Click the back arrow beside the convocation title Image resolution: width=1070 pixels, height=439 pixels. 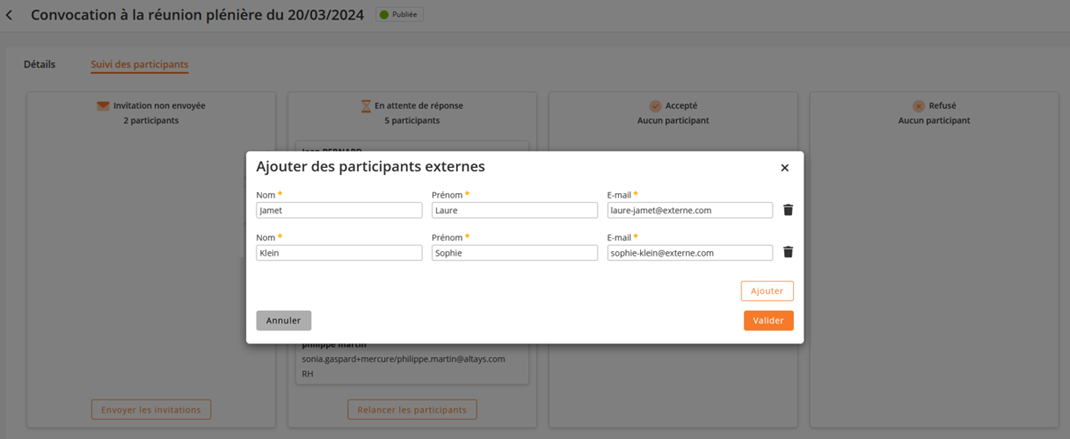click(x=10, y=15)
